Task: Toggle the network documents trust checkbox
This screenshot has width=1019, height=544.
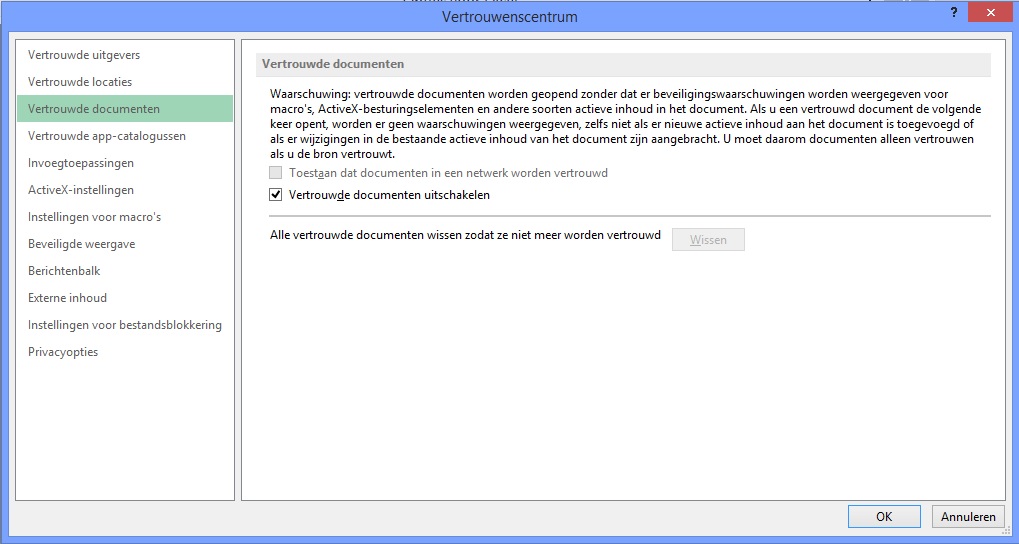Action: [276, 173]
